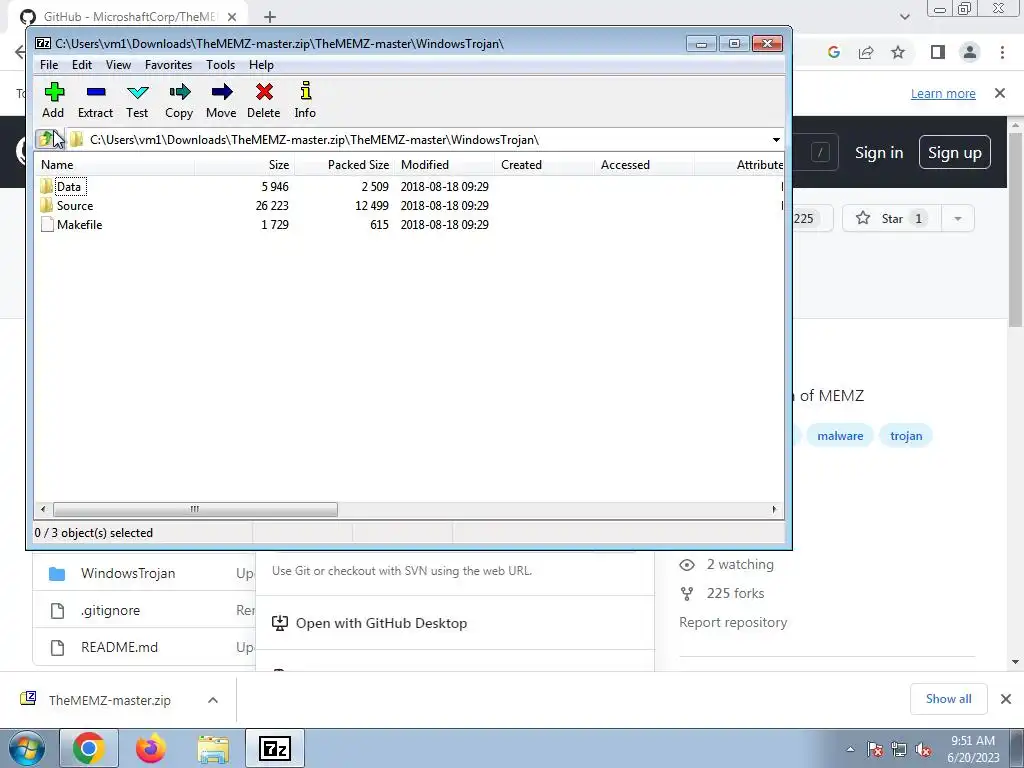Viewport: 1024px width, 768px height.
Task: Sort by the Packed Size column header
Action: tap(344, 165)
